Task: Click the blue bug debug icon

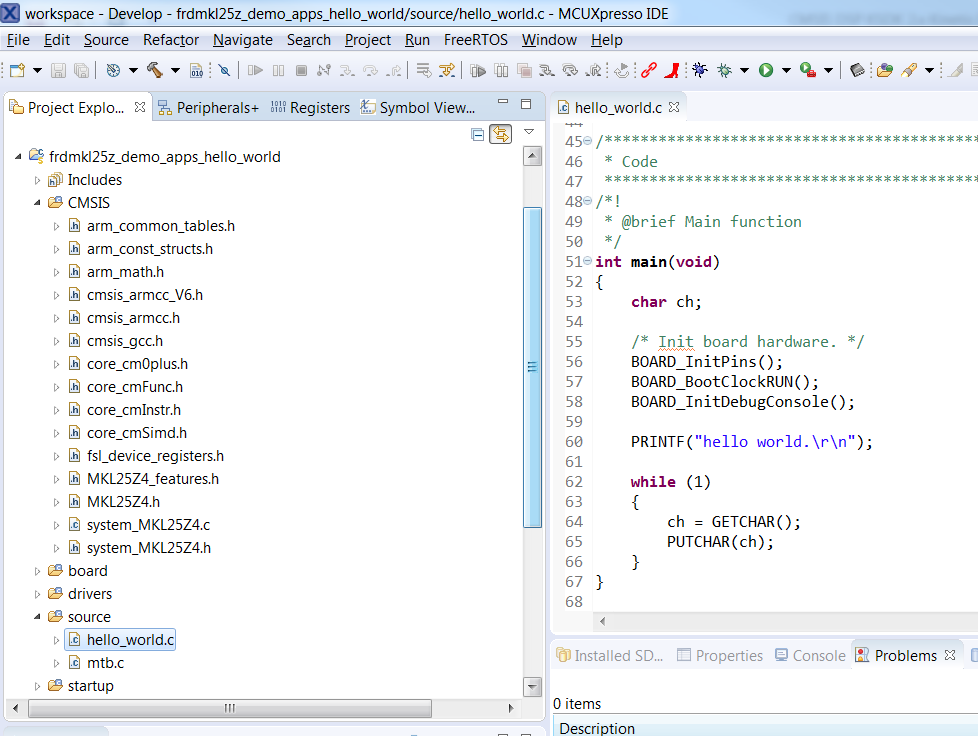Action: click(700, 70)
